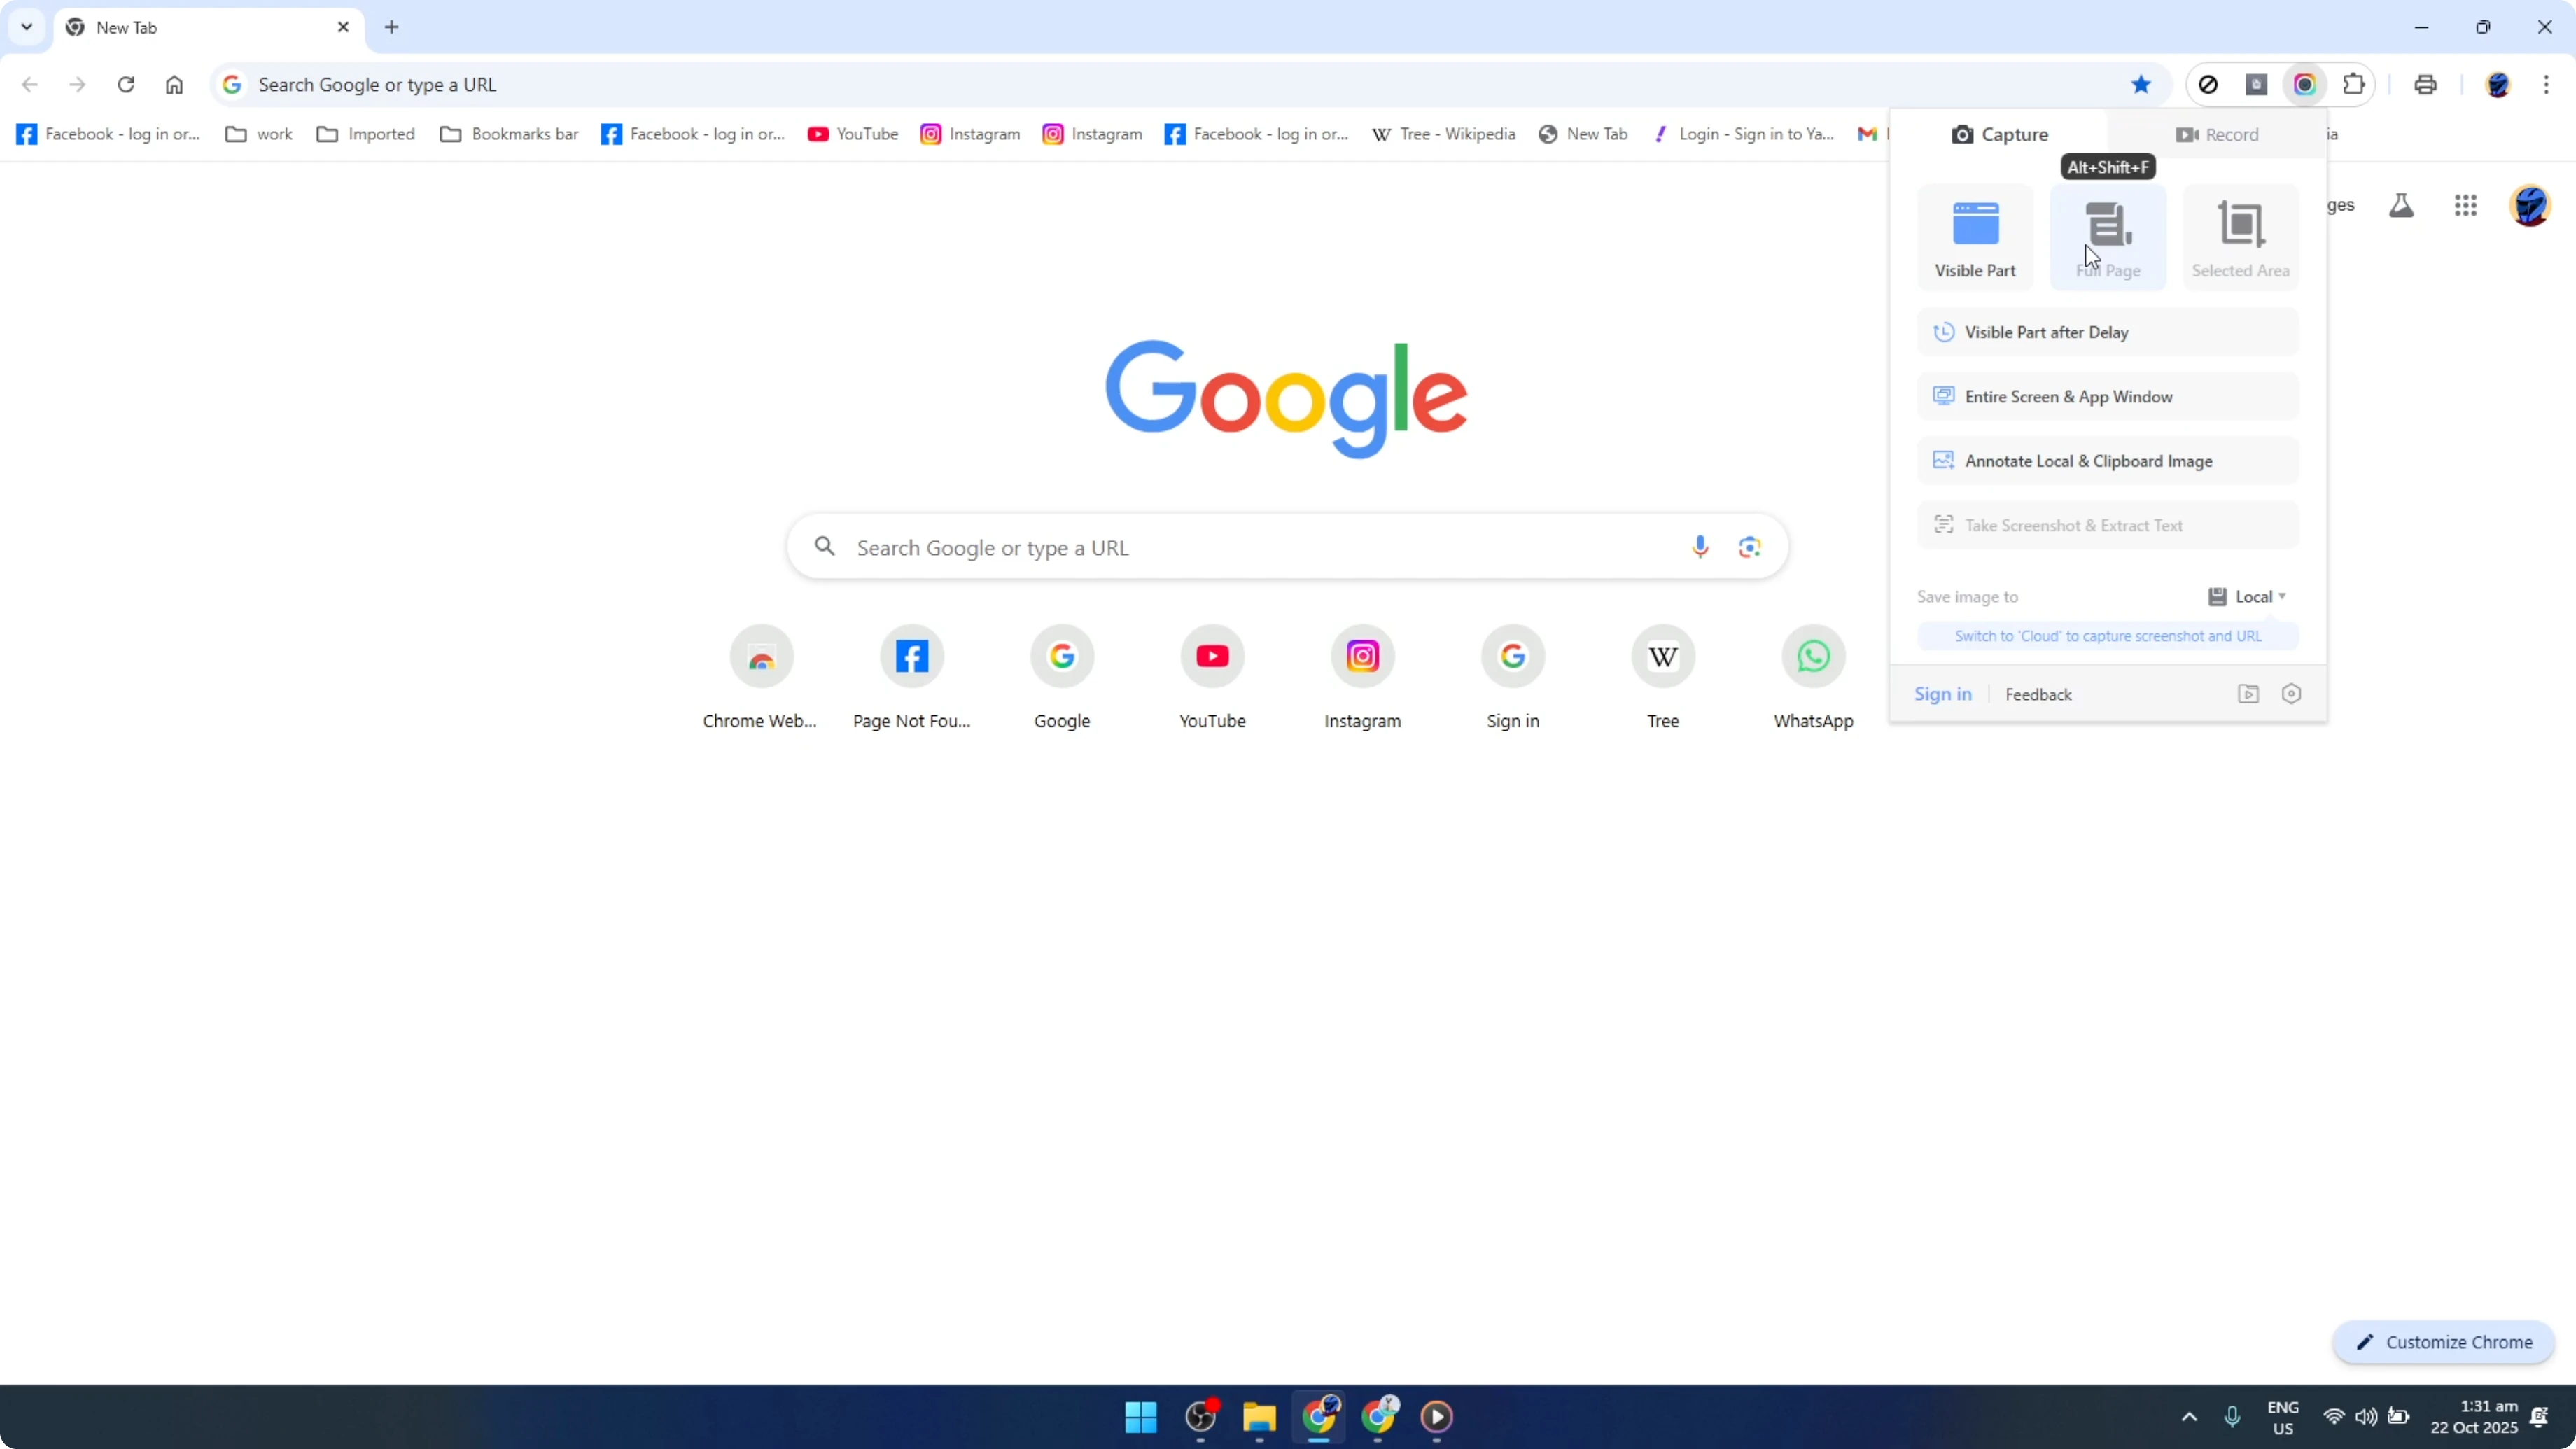
Task: Select the "Visible Part" capture option
Action: coord(1976,237)
